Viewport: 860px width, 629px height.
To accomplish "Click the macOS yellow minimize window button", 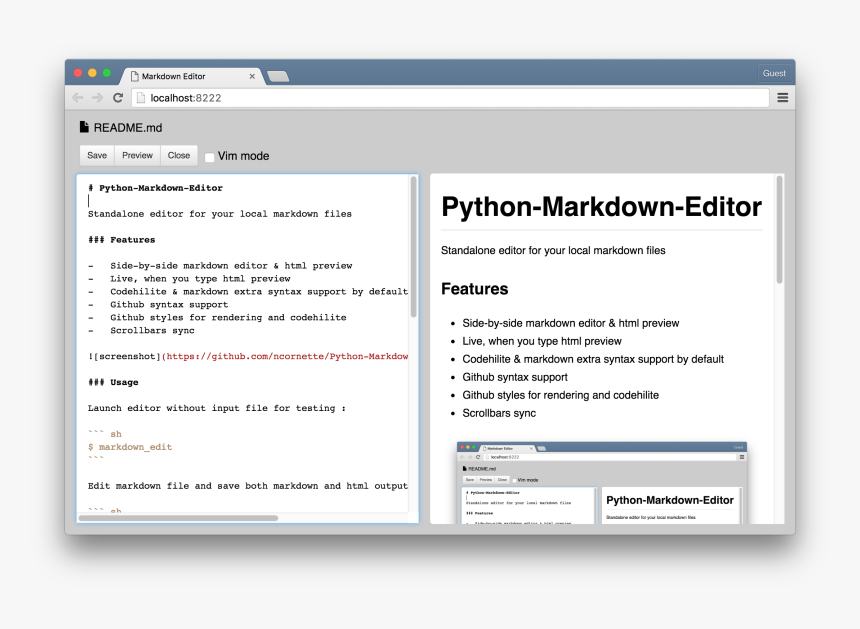I will click(x=92, y=73).
